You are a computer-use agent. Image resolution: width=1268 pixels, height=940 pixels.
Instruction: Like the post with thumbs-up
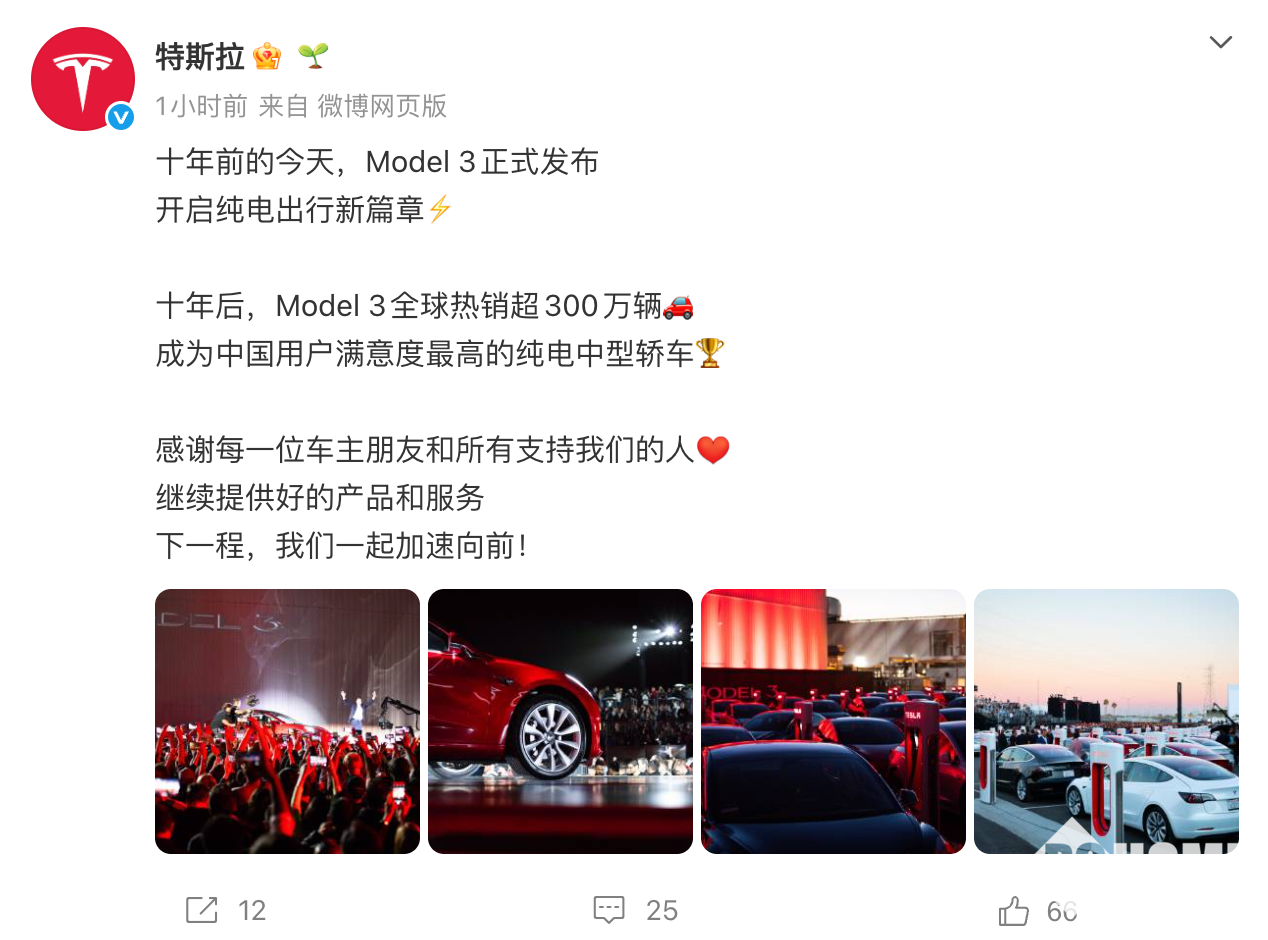click(1014, 910)
